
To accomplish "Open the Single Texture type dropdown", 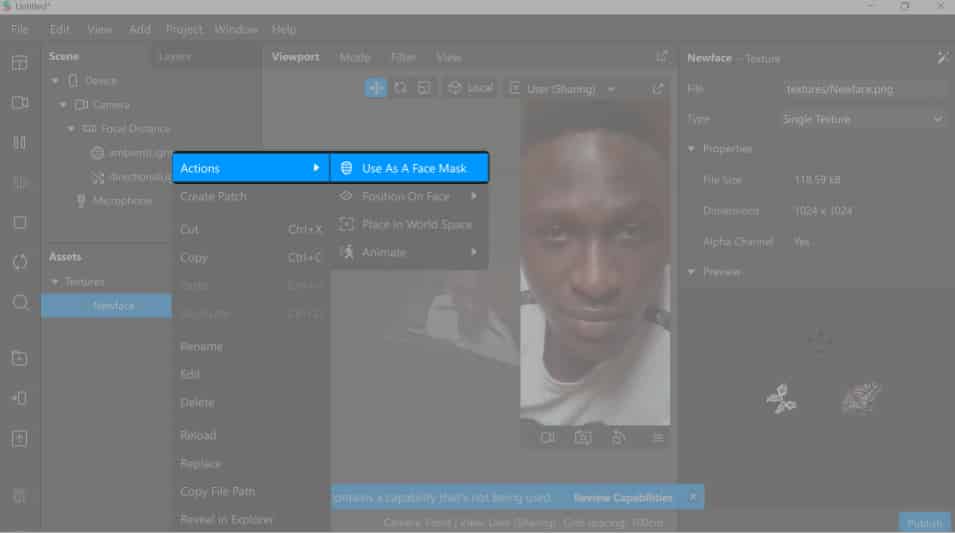I will [863, 119].
